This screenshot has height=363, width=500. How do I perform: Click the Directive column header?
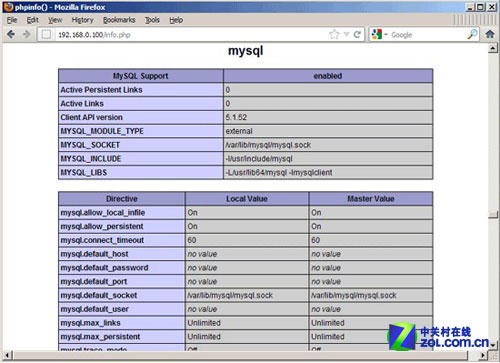(122, 199)
